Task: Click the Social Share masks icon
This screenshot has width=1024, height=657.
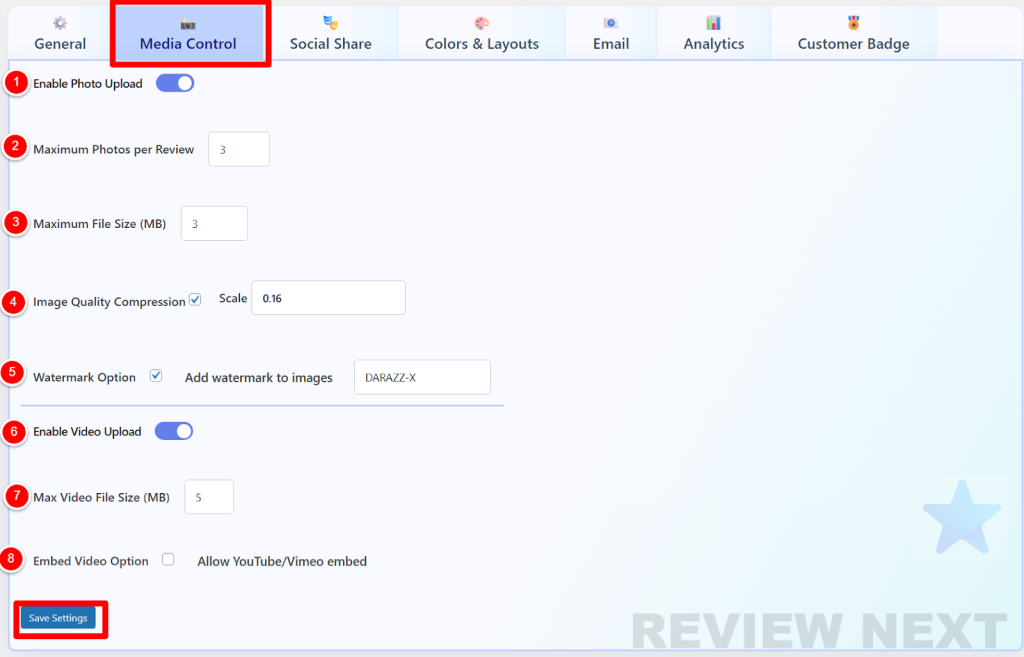Action: pos(330,22)
